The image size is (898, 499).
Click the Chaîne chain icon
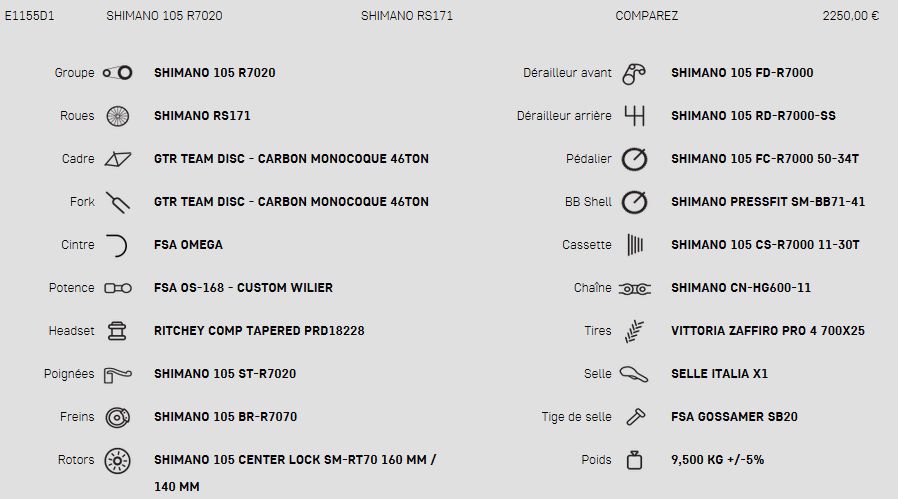pos(635,289)
